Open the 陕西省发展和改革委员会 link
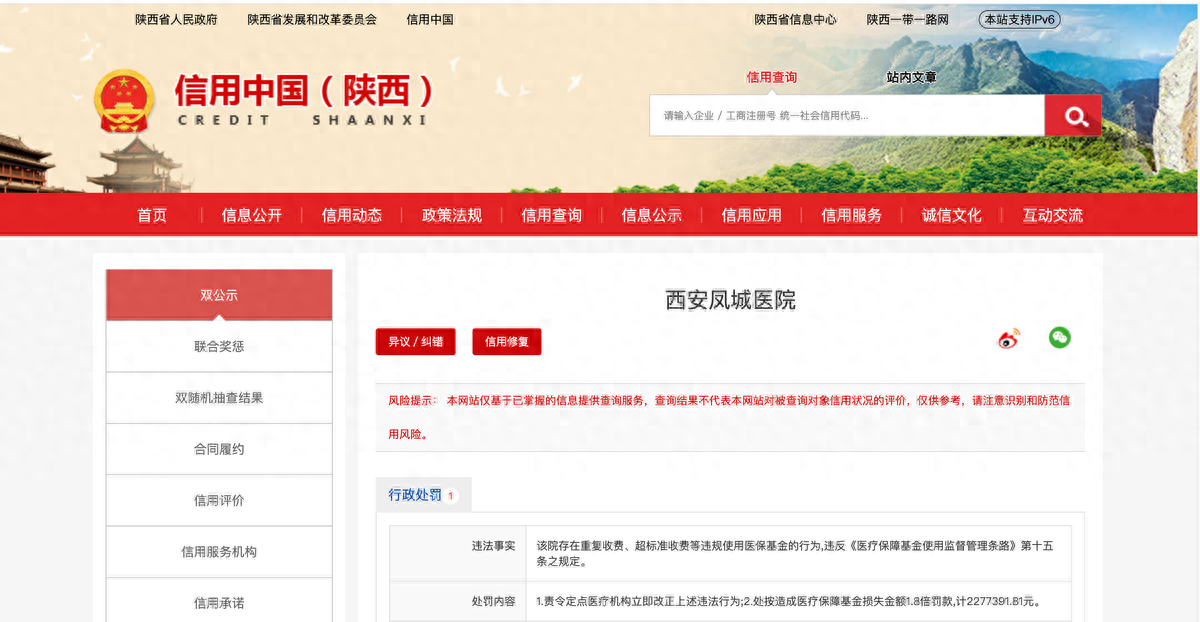Viewport: 1200px width, 622px height. coord(312,19)
